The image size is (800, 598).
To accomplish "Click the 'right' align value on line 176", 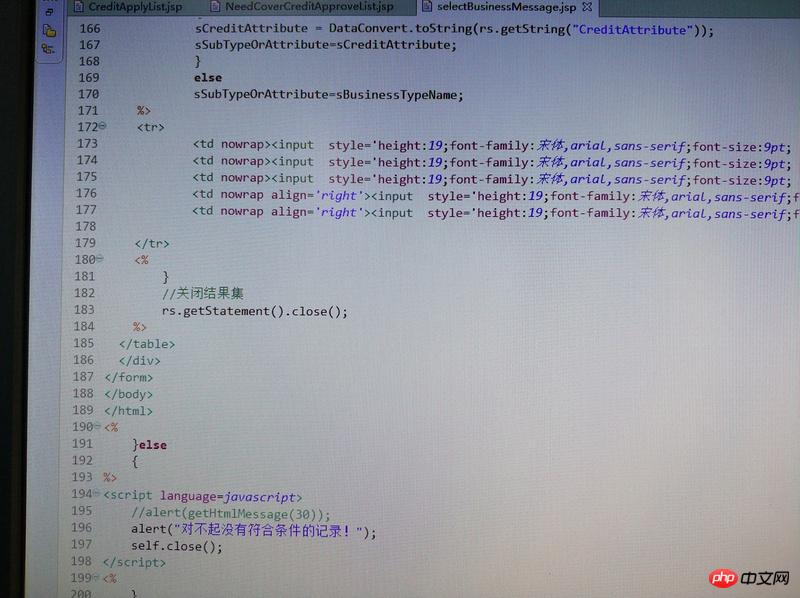I will (x=339, y=196).
